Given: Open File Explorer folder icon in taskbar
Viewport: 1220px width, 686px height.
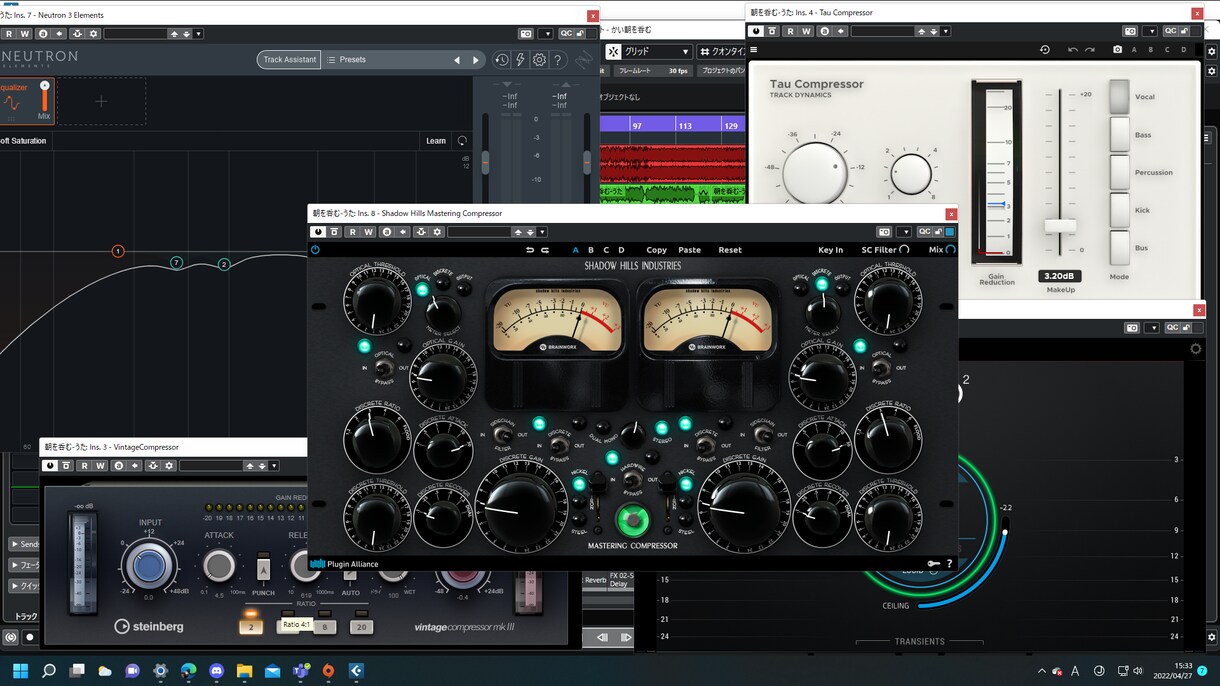Looking at the screenshot, I should (x=244, y=671).
